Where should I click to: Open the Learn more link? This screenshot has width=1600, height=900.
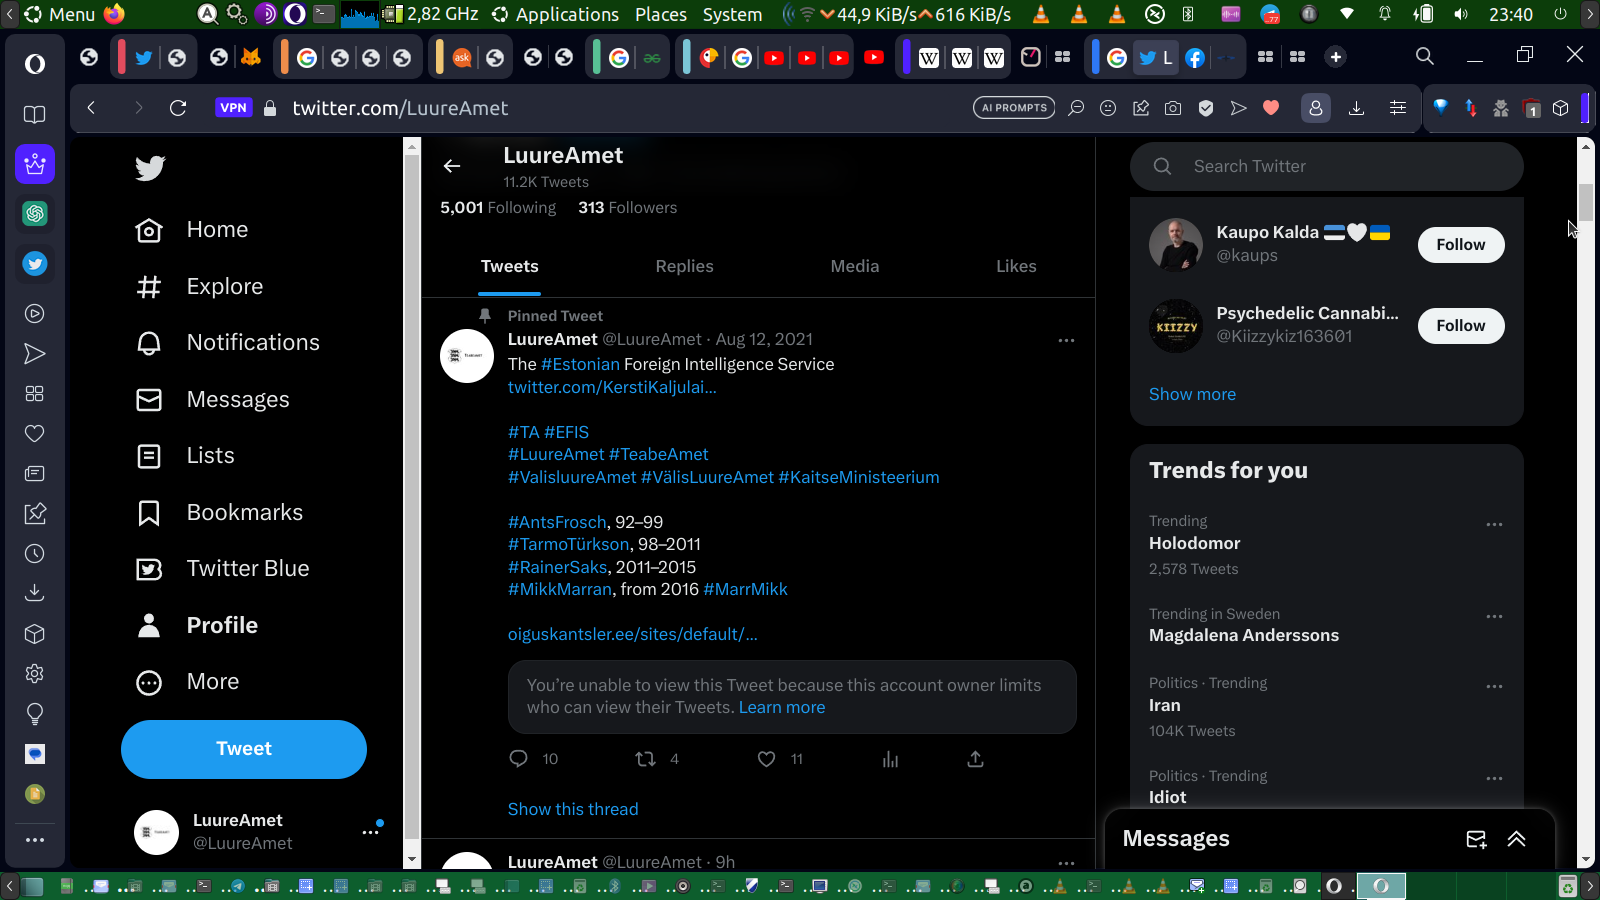(x=782, y=708)
